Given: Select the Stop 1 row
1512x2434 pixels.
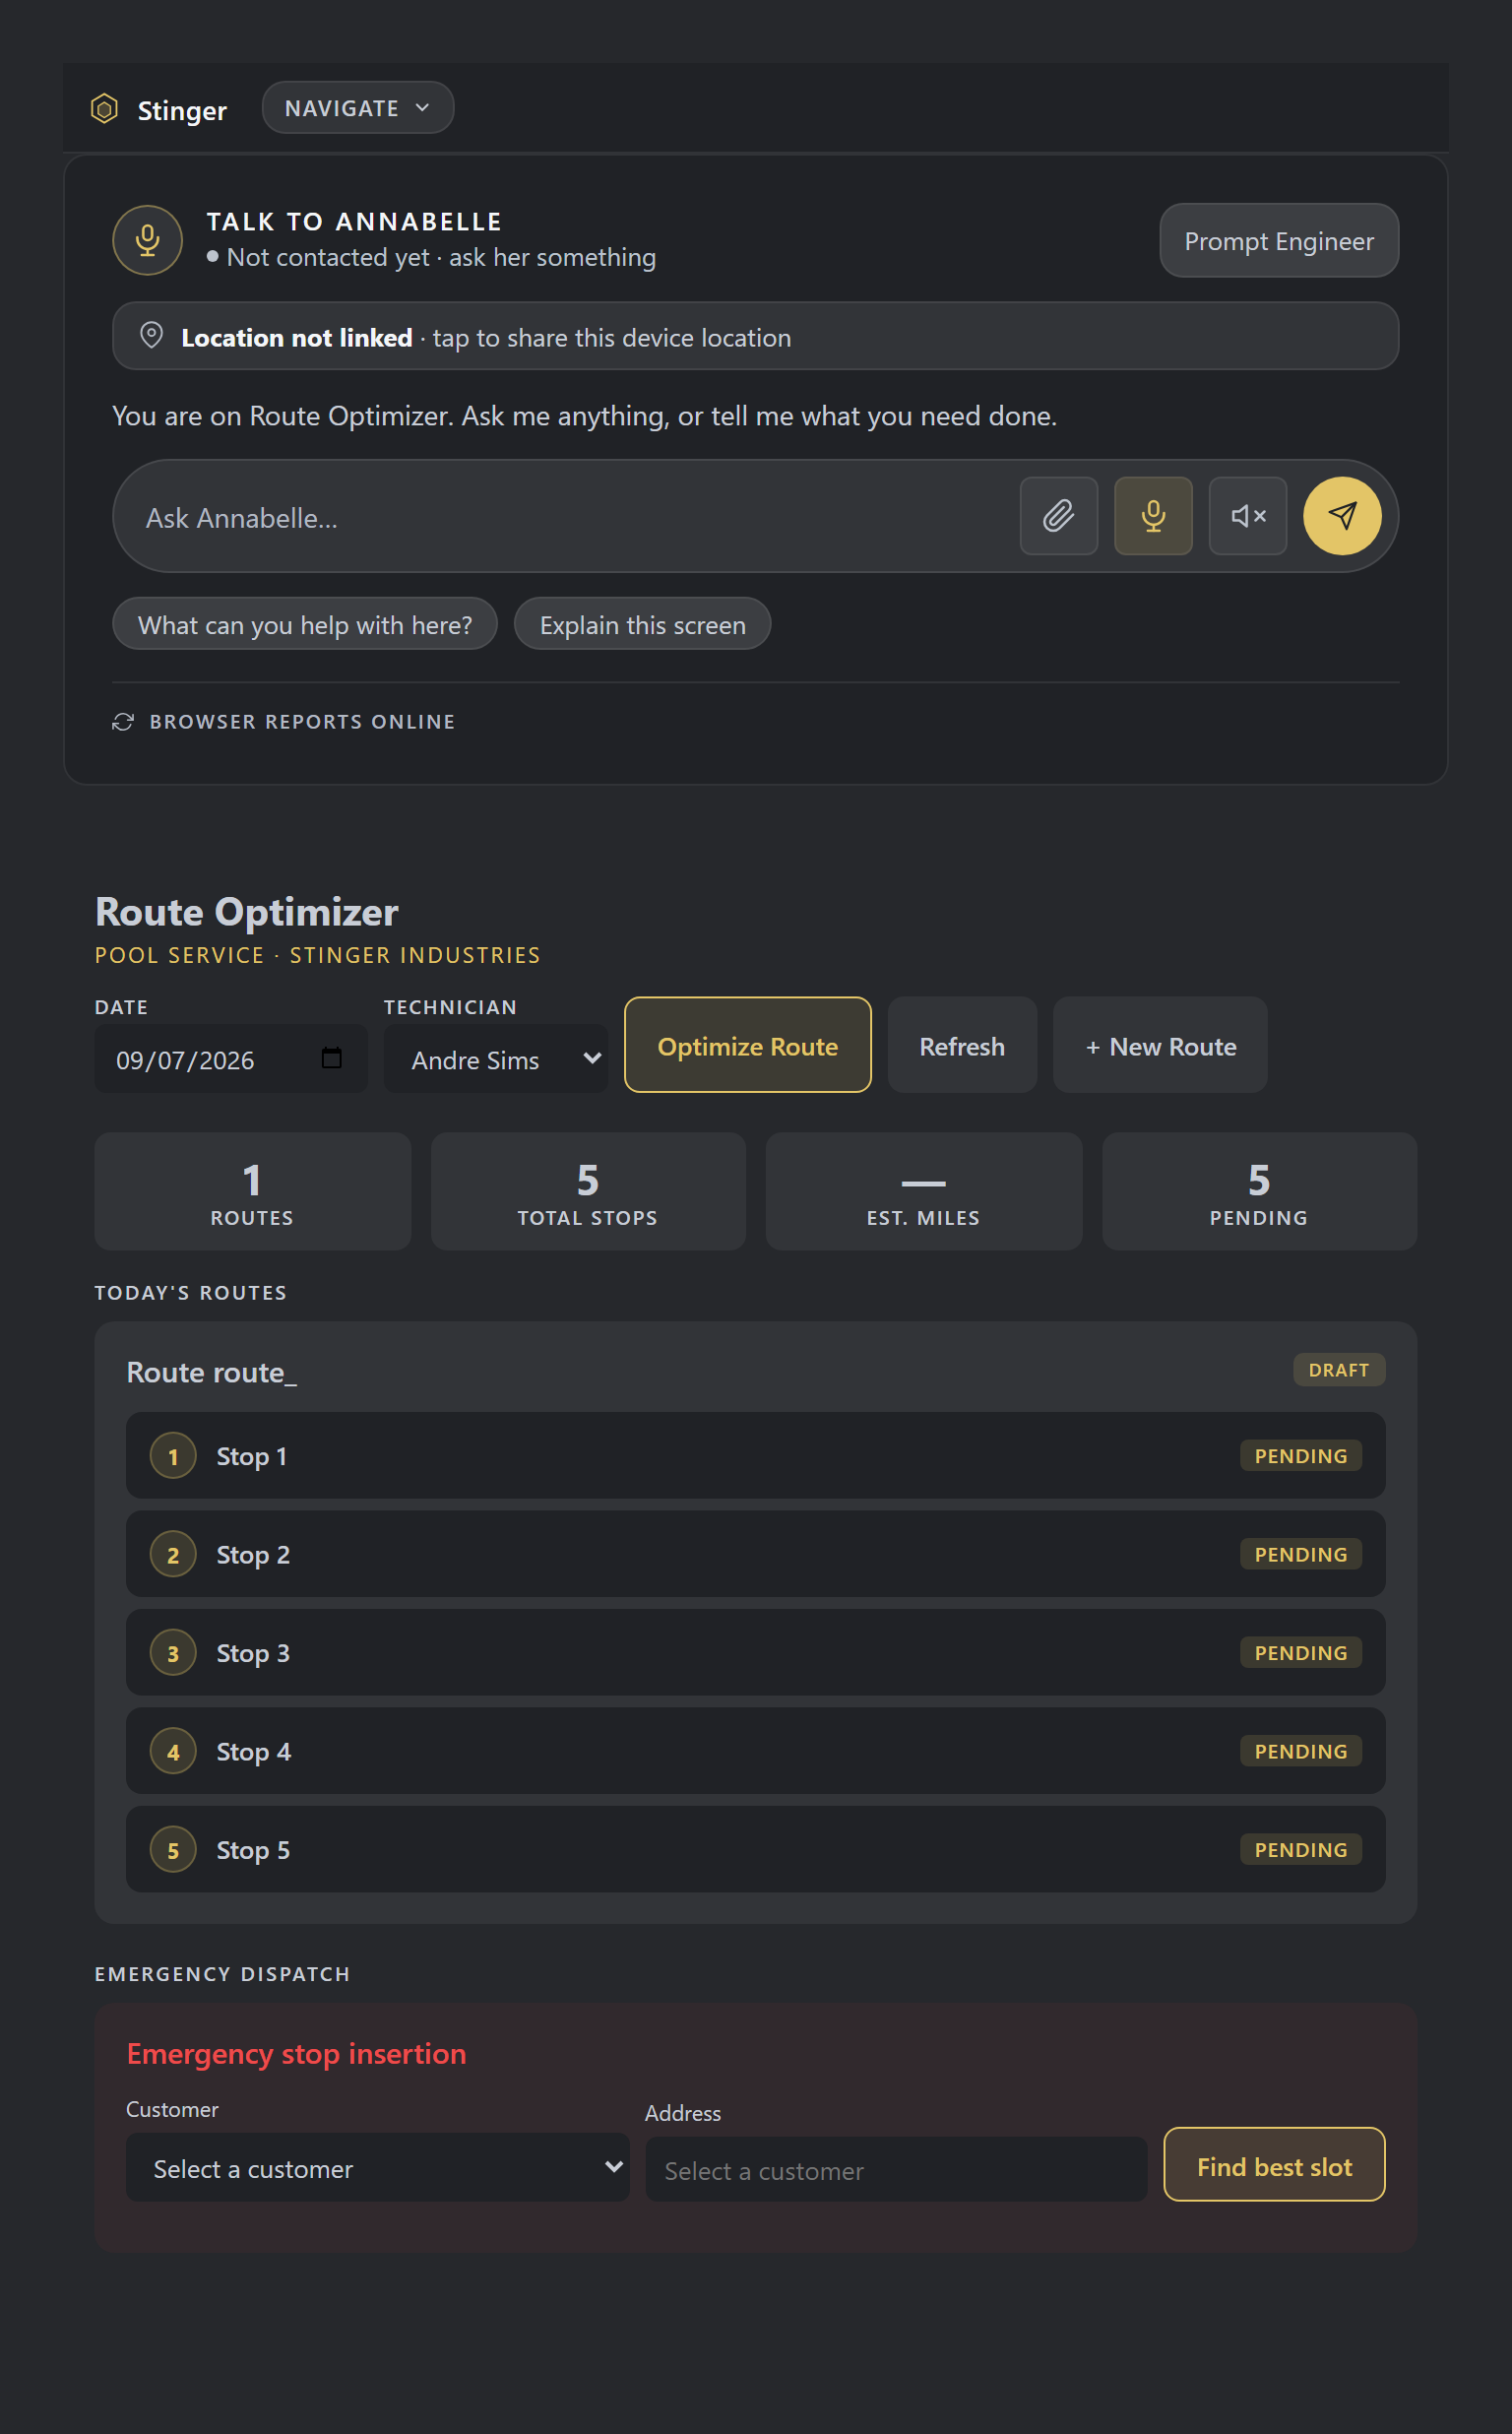Looking at the screenshot, I should click(756, 1456).
